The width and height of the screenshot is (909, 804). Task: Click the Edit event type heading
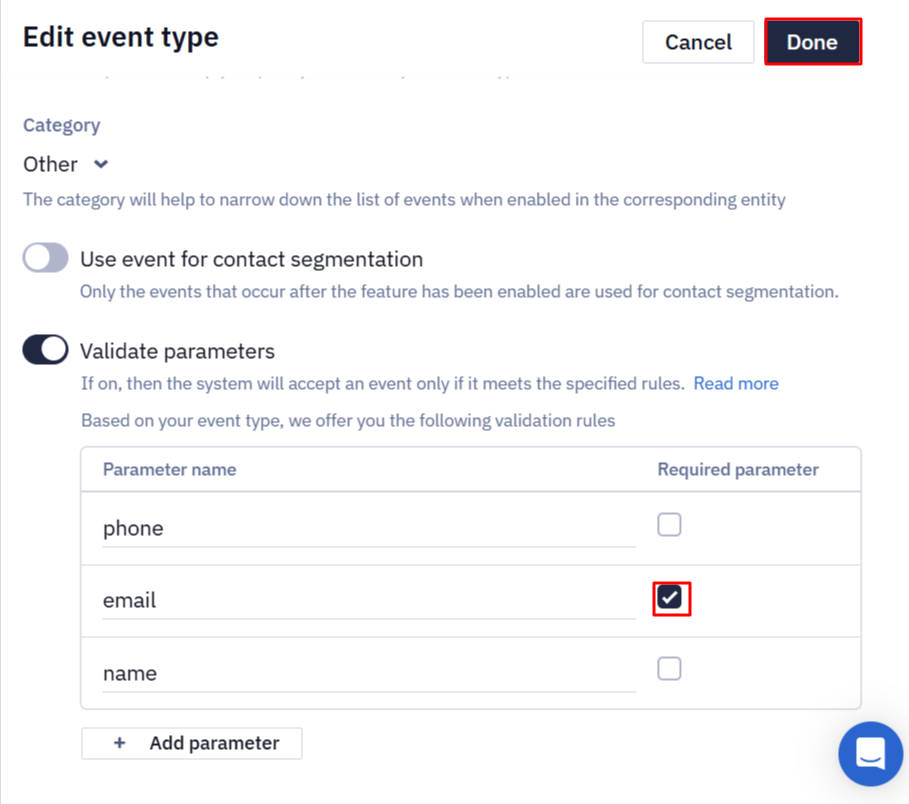[x=121, y=38]
